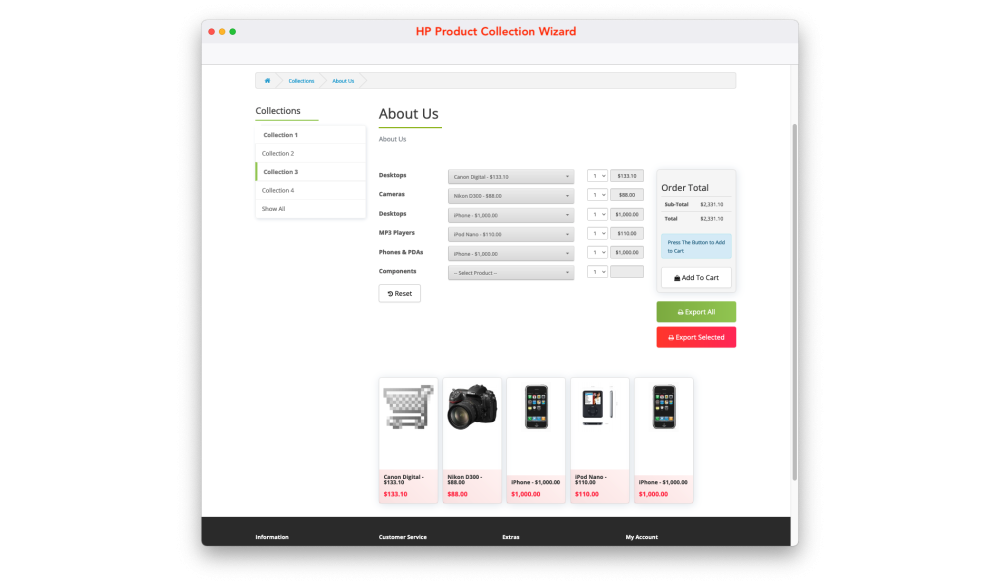Choose Collection 4 from the Collections list

(278, 190)
